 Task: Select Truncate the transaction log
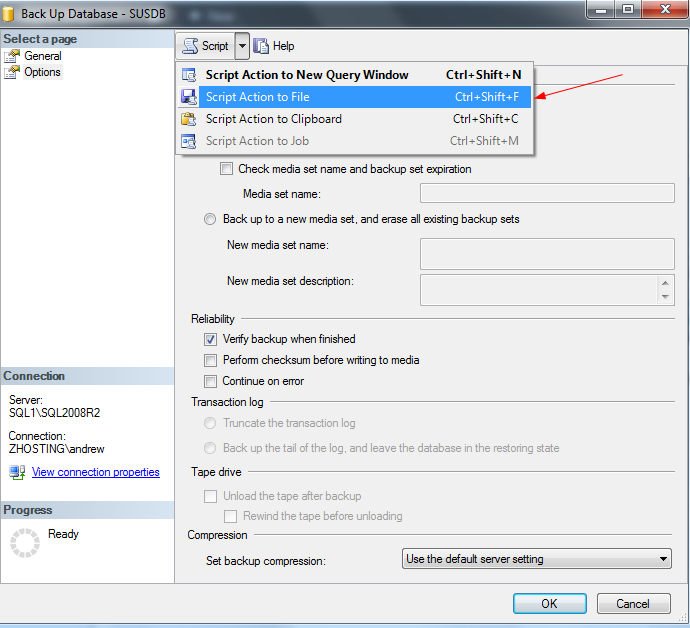(x=210, y=423)
